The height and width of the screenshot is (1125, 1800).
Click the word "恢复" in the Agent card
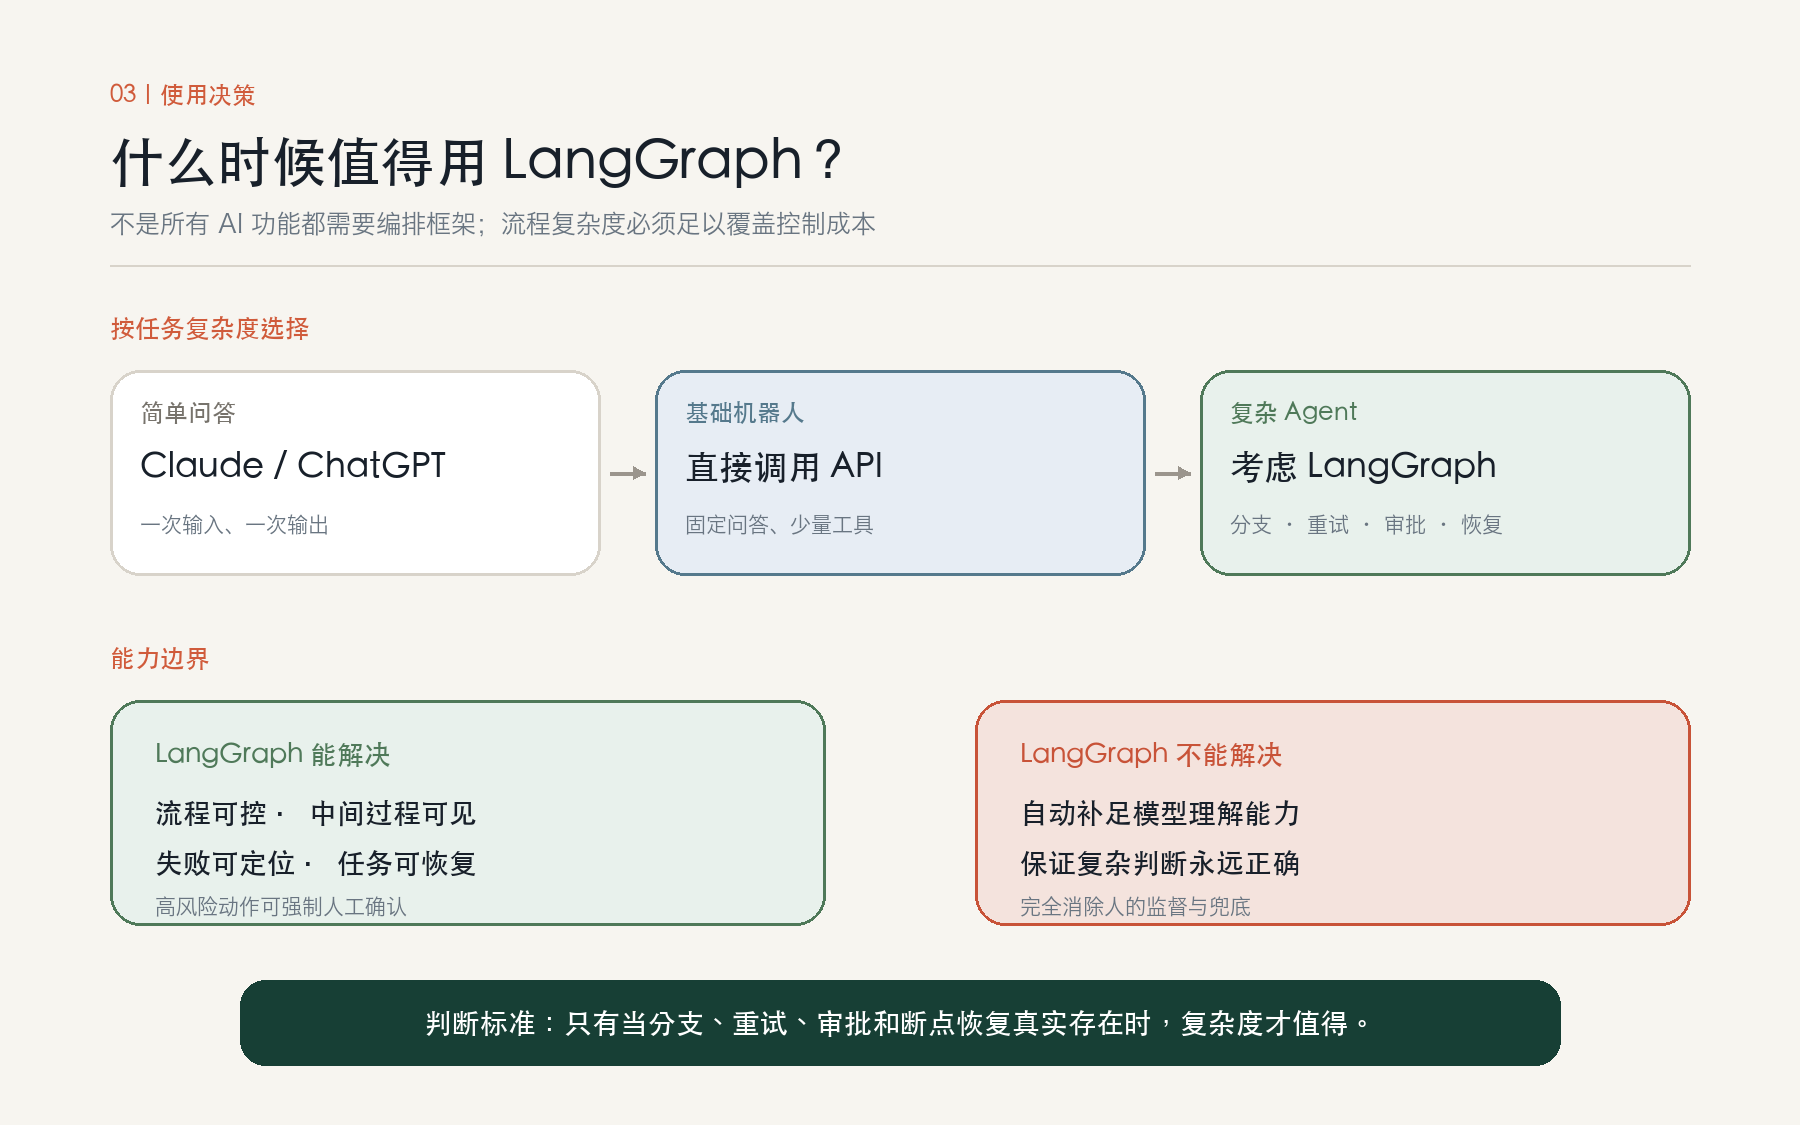pyautogui.click(x=1482, y=525)
